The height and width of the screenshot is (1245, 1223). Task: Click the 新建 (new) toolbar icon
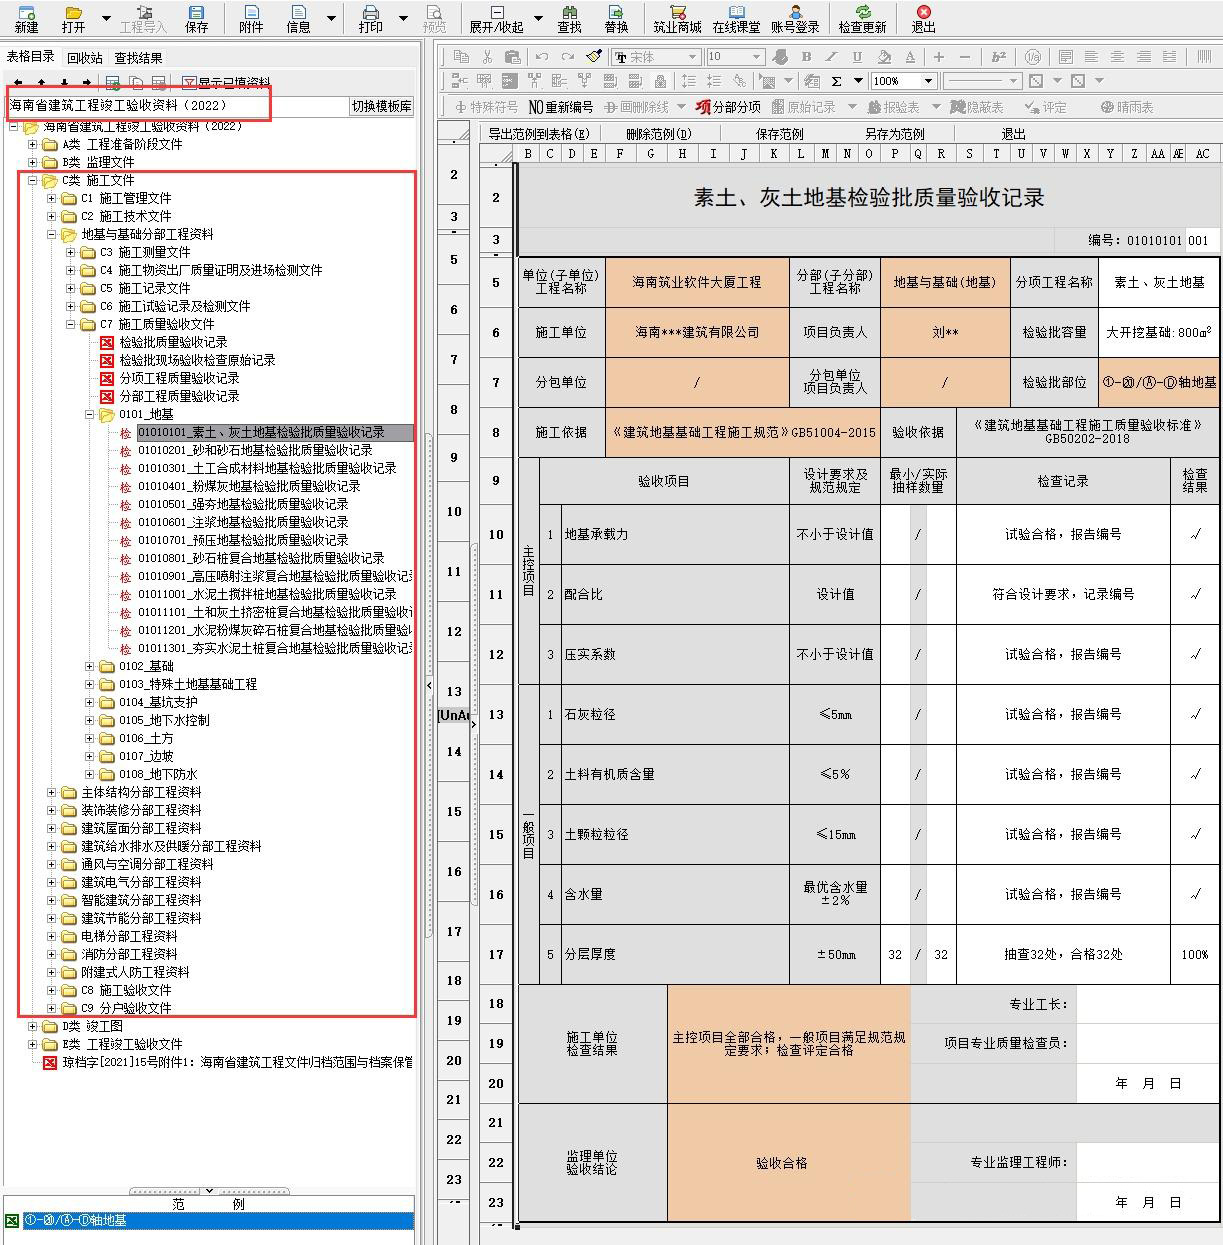tap(26, 18)
